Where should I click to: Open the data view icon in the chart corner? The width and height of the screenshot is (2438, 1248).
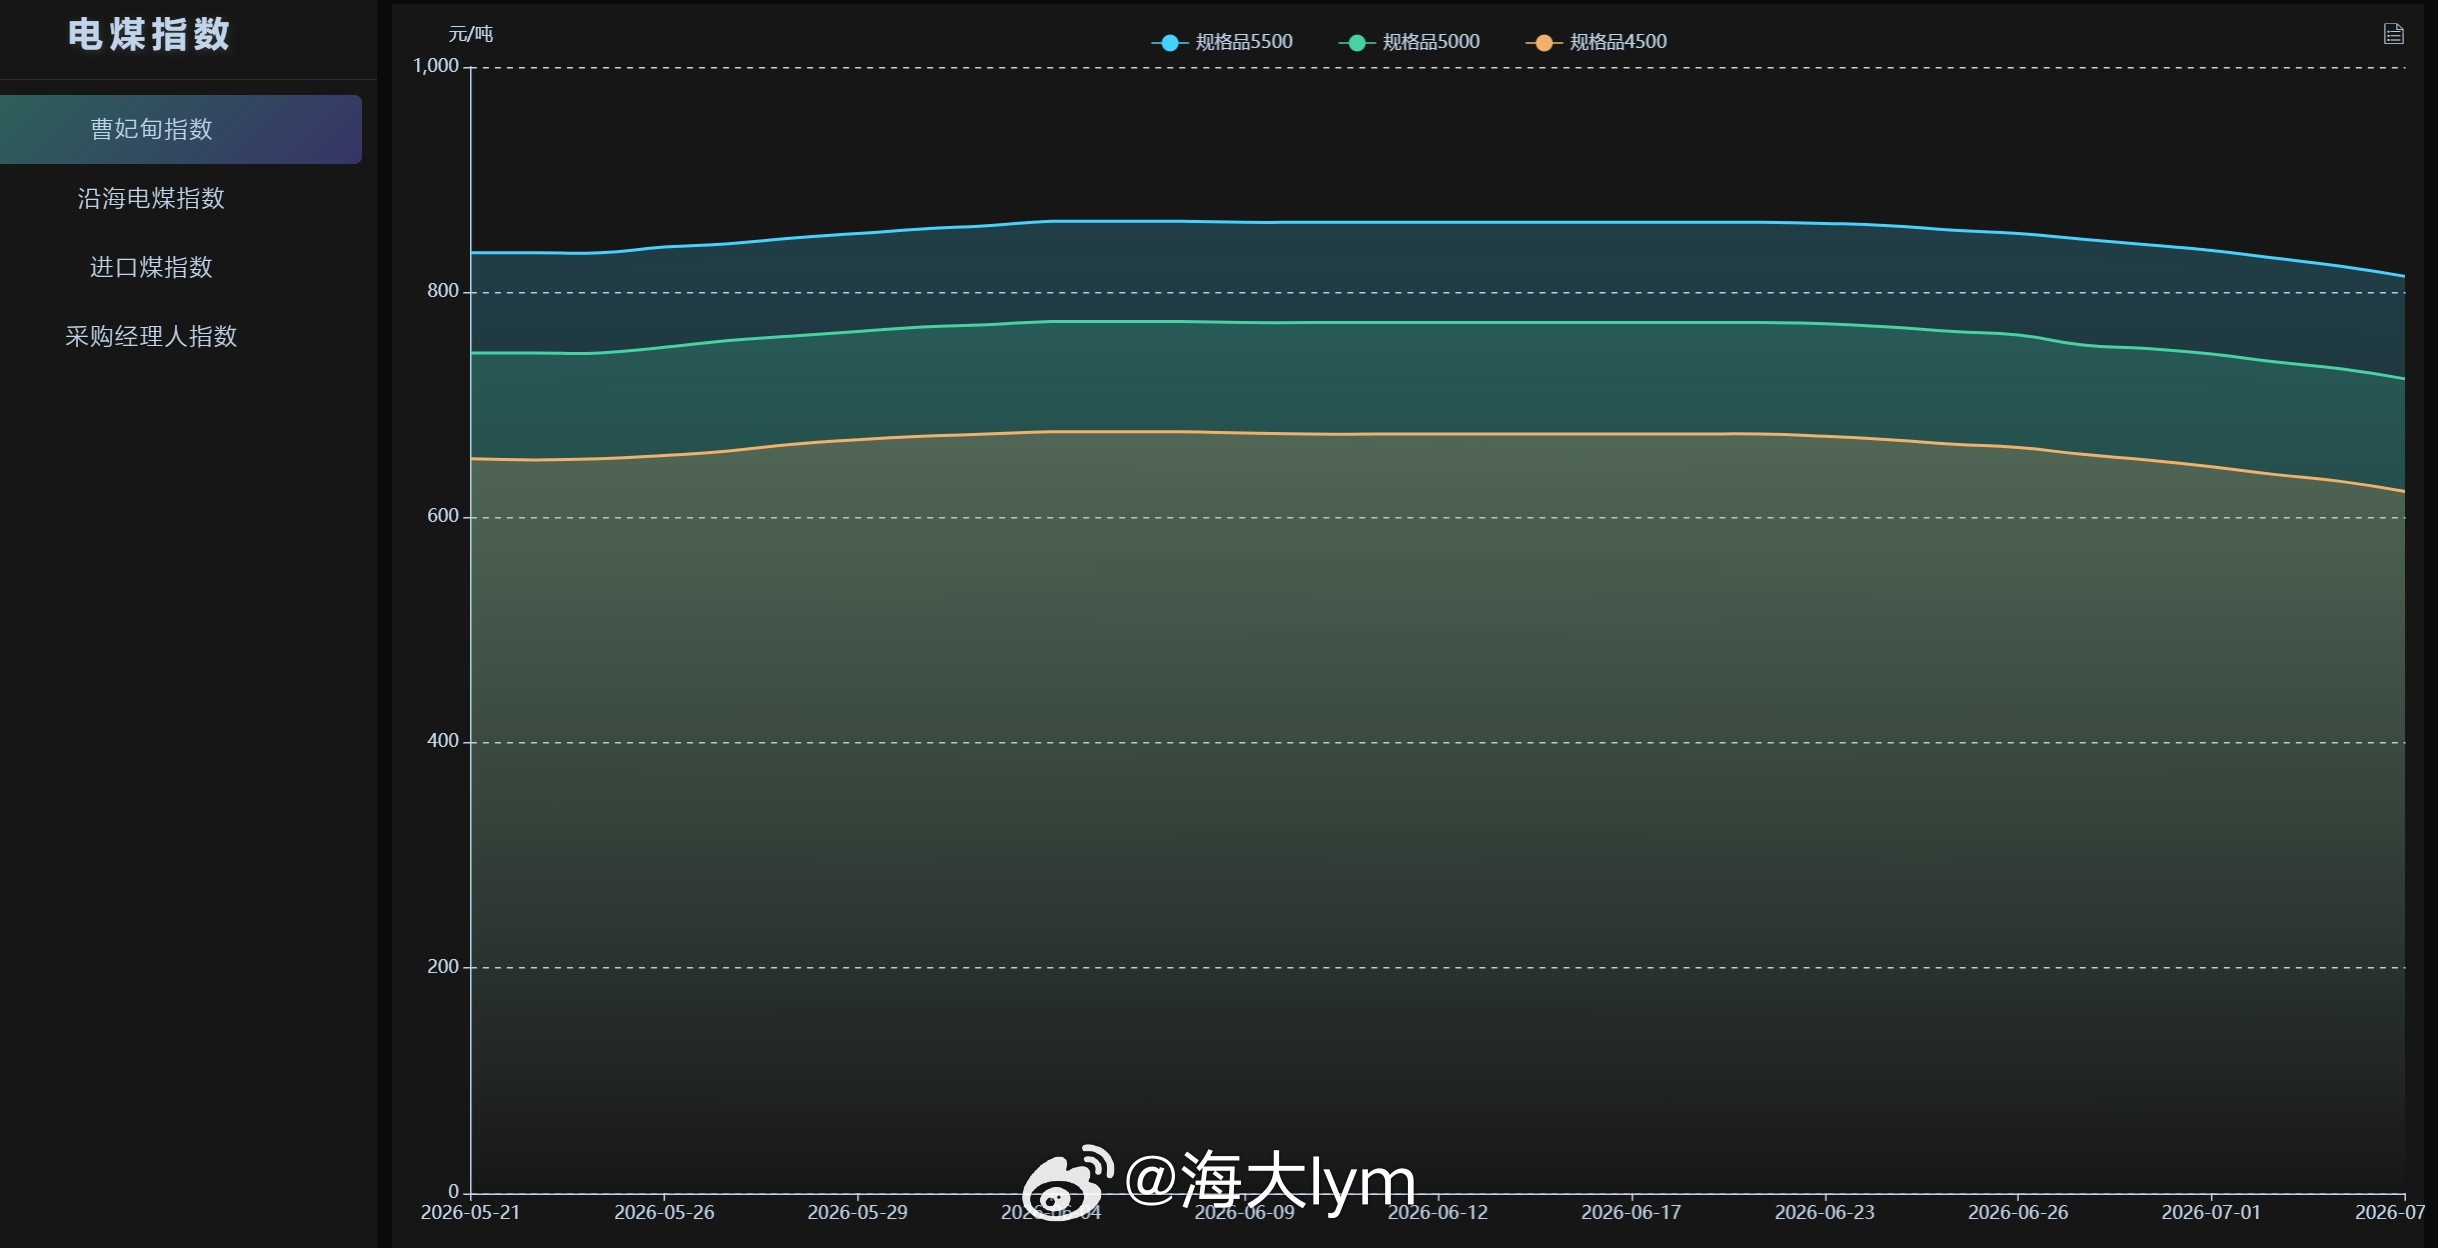click(2393, 34)
